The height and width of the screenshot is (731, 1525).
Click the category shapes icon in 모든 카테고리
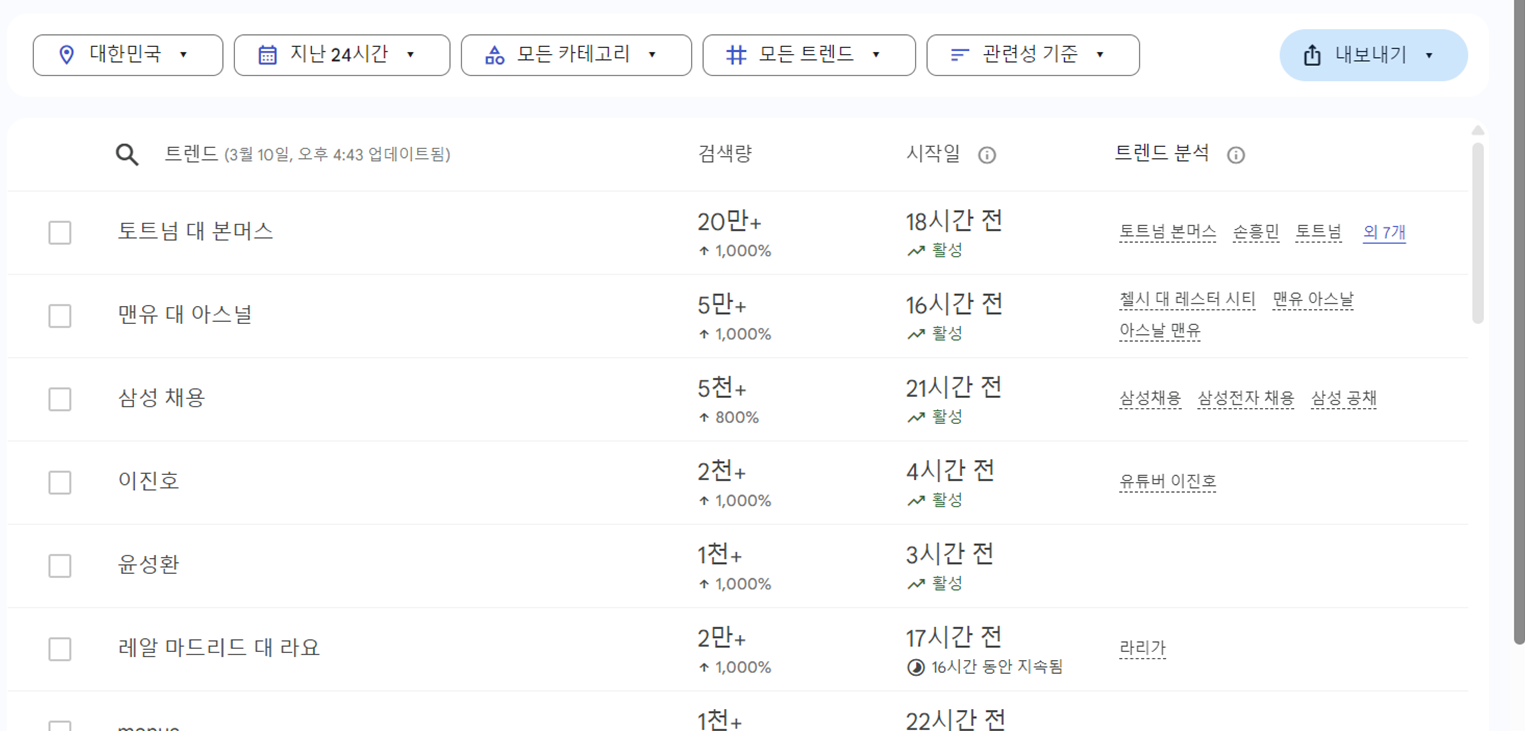coord(494,55)
